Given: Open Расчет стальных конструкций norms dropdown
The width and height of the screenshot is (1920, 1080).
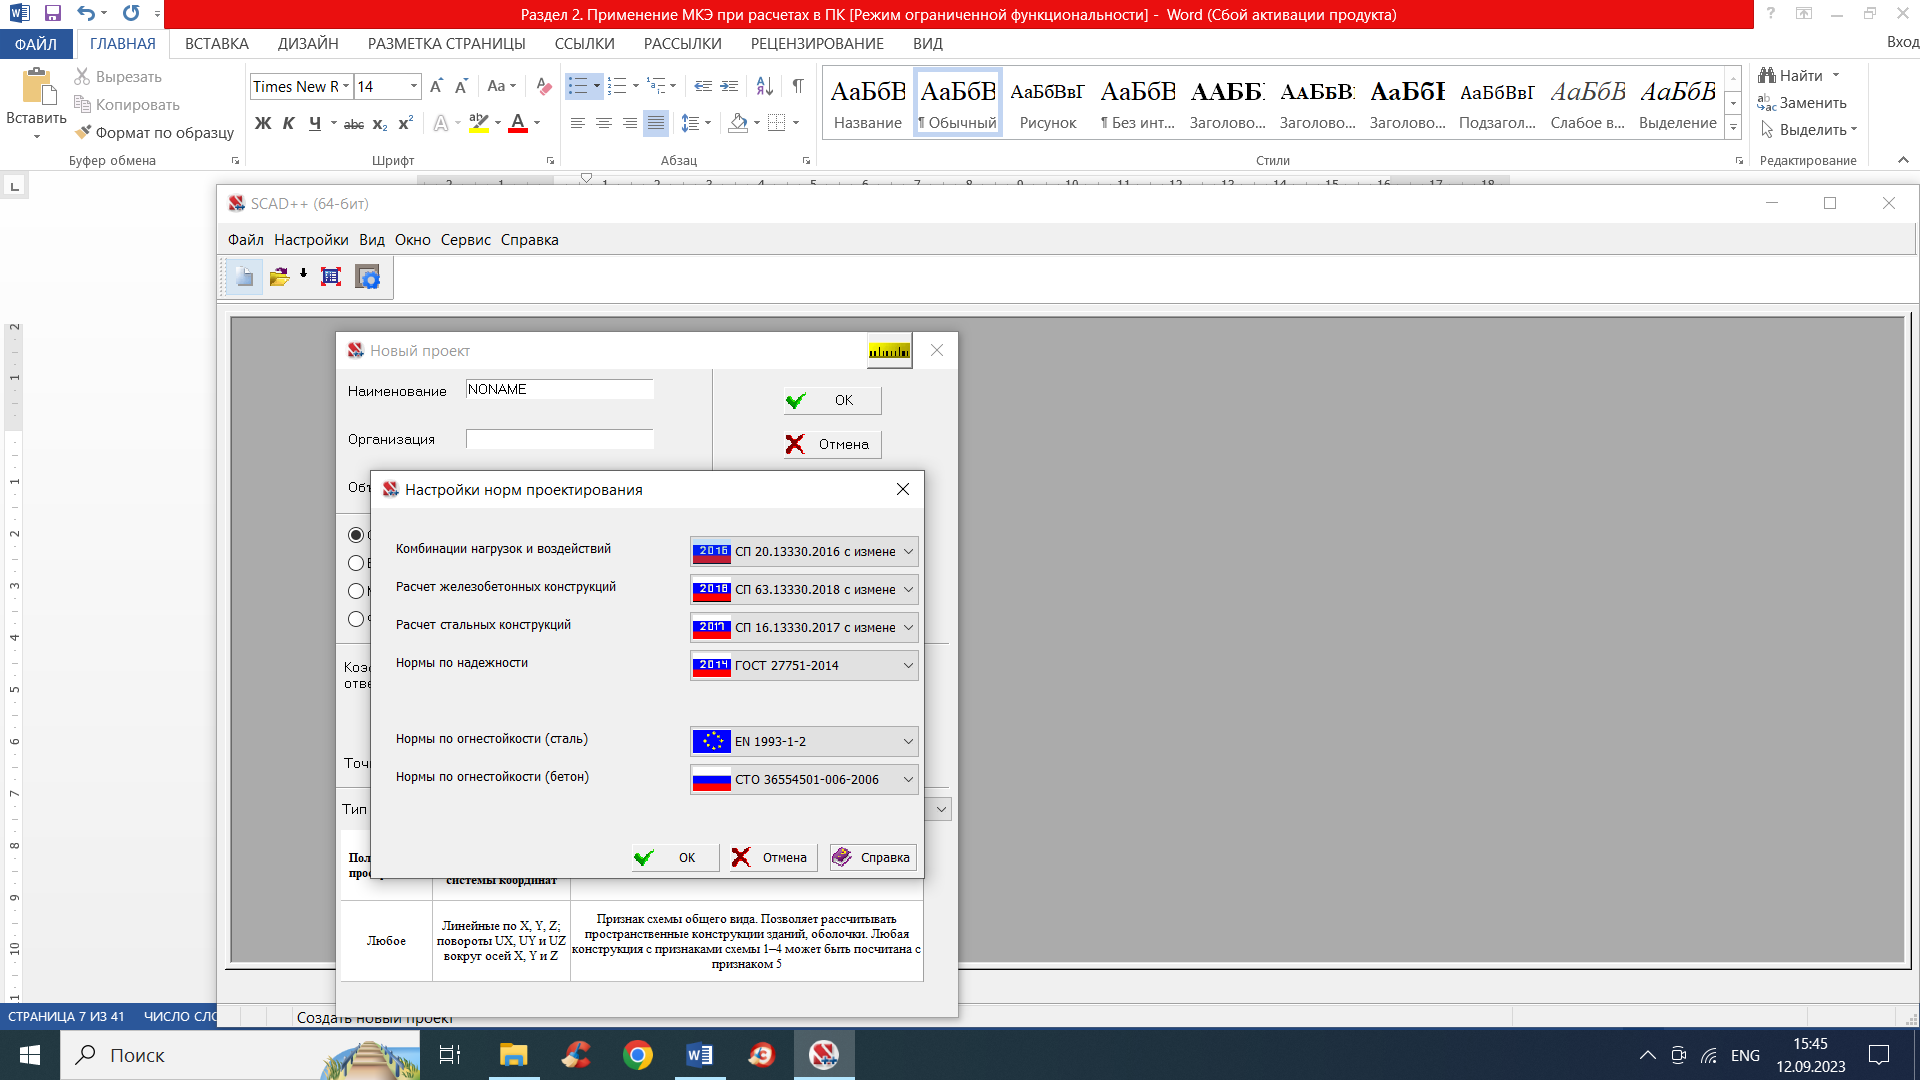Looking at the screenshot, I should (804, 627).
